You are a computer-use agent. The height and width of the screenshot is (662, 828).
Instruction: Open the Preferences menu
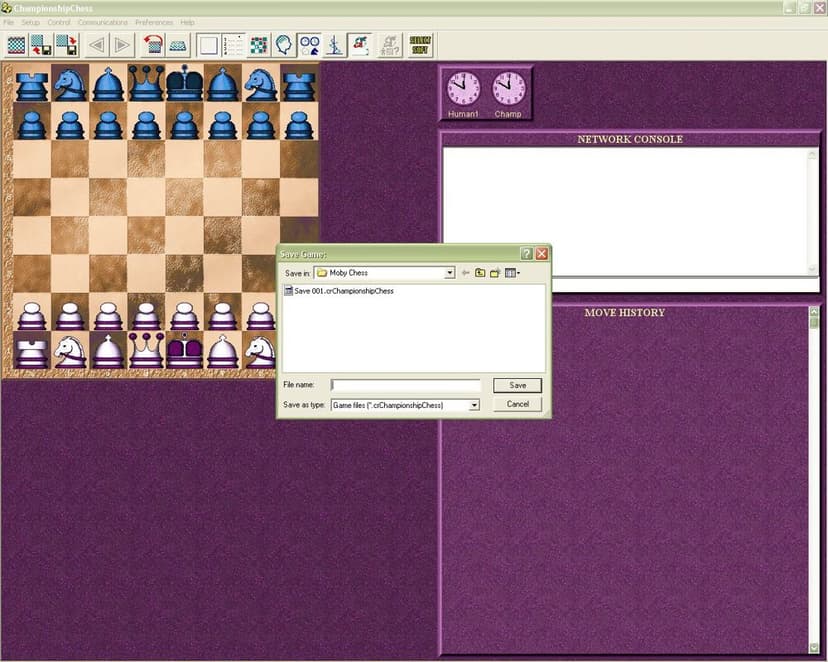[154, 22]
